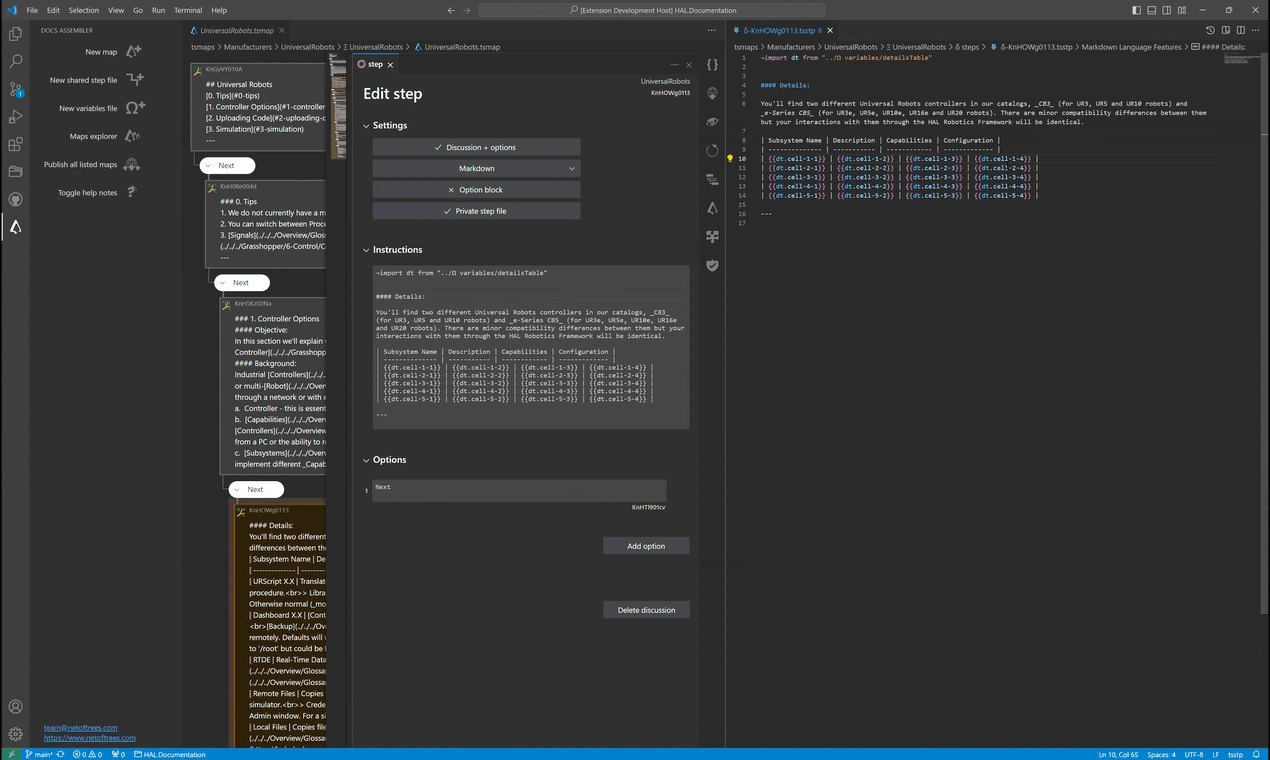Toggle help notes question mark icon
The width and height of the screenshot is (1270, 760).
(x=130, y=192)
